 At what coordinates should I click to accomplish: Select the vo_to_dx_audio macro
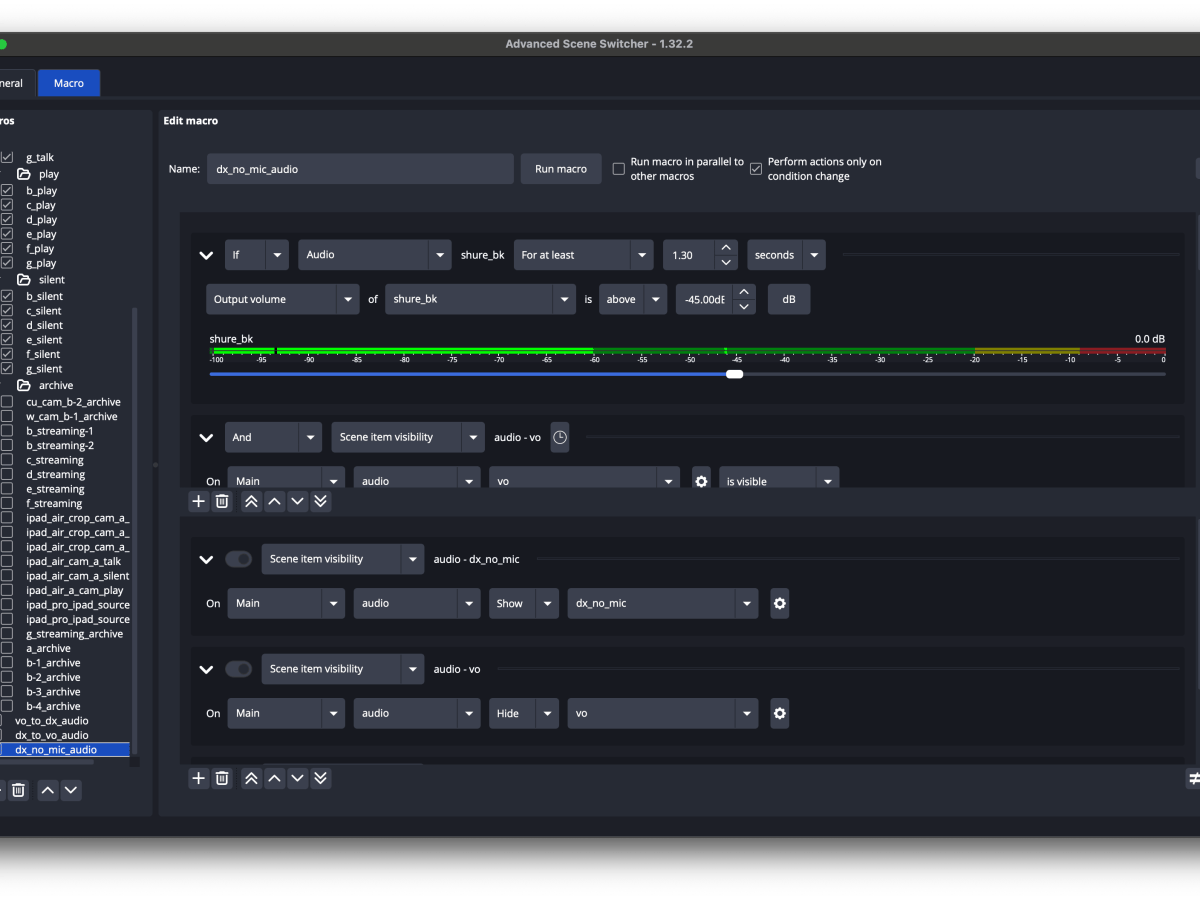point(52,720)
